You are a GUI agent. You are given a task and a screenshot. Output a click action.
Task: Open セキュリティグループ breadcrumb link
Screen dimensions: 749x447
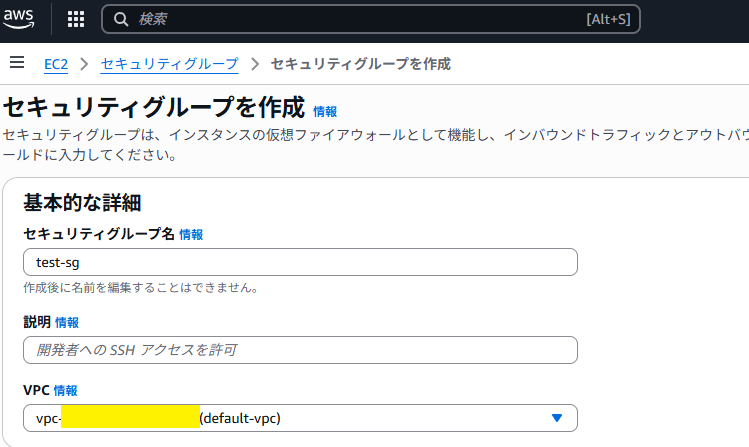[x=170, y=64]
